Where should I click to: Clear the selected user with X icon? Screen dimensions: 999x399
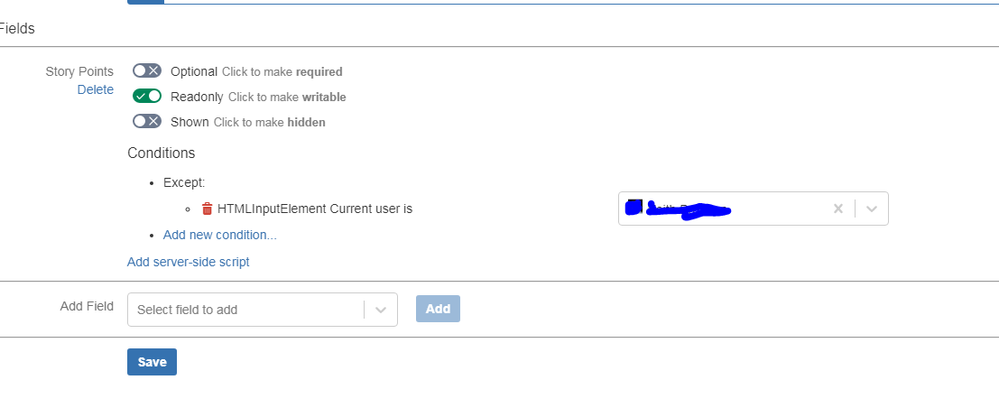pos(838,208)
